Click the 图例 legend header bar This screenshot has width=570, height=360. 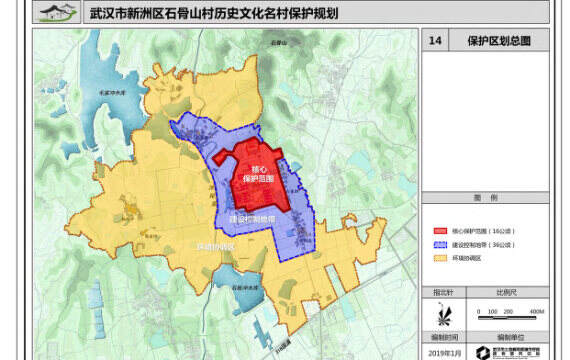[x=485, y=198]
